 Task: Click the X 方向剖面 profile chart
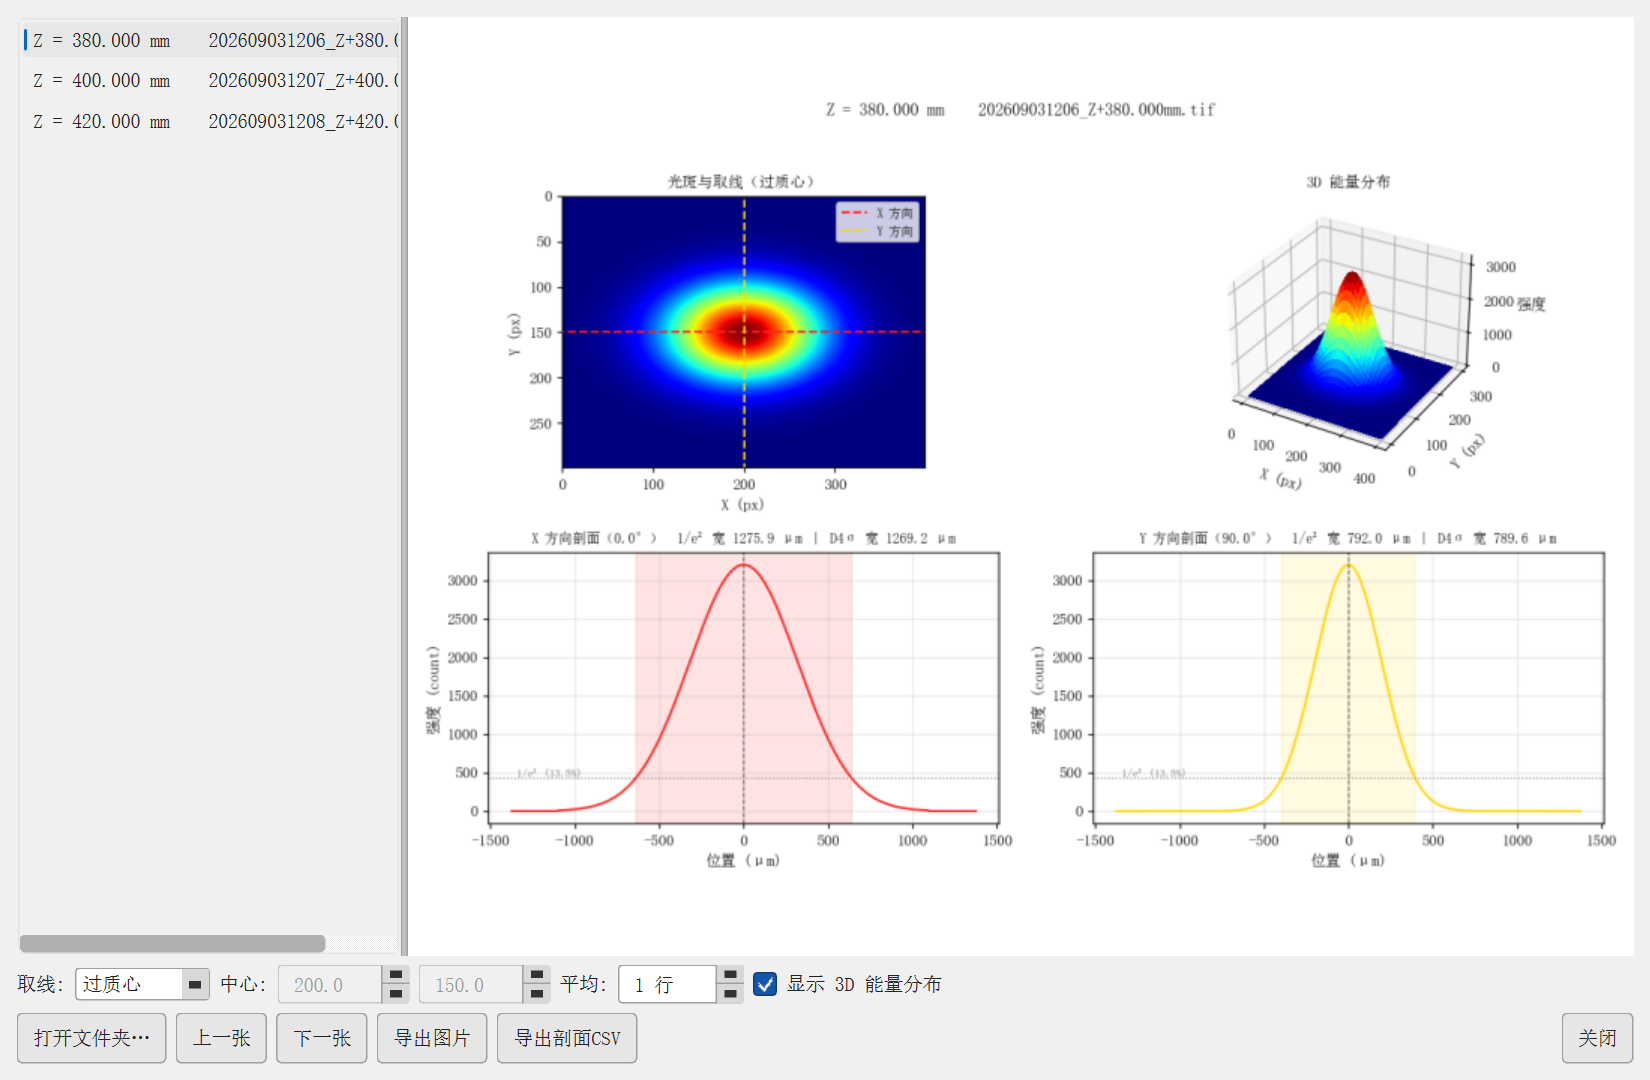pos(744,688)
